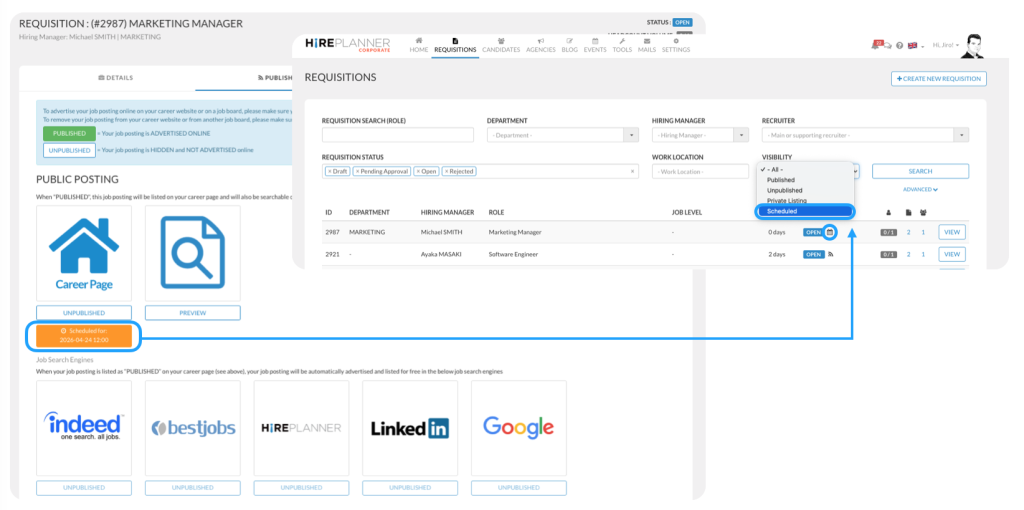Expand the Advanced search link
Screen dimensions: 1024x510
coord(920,189)
